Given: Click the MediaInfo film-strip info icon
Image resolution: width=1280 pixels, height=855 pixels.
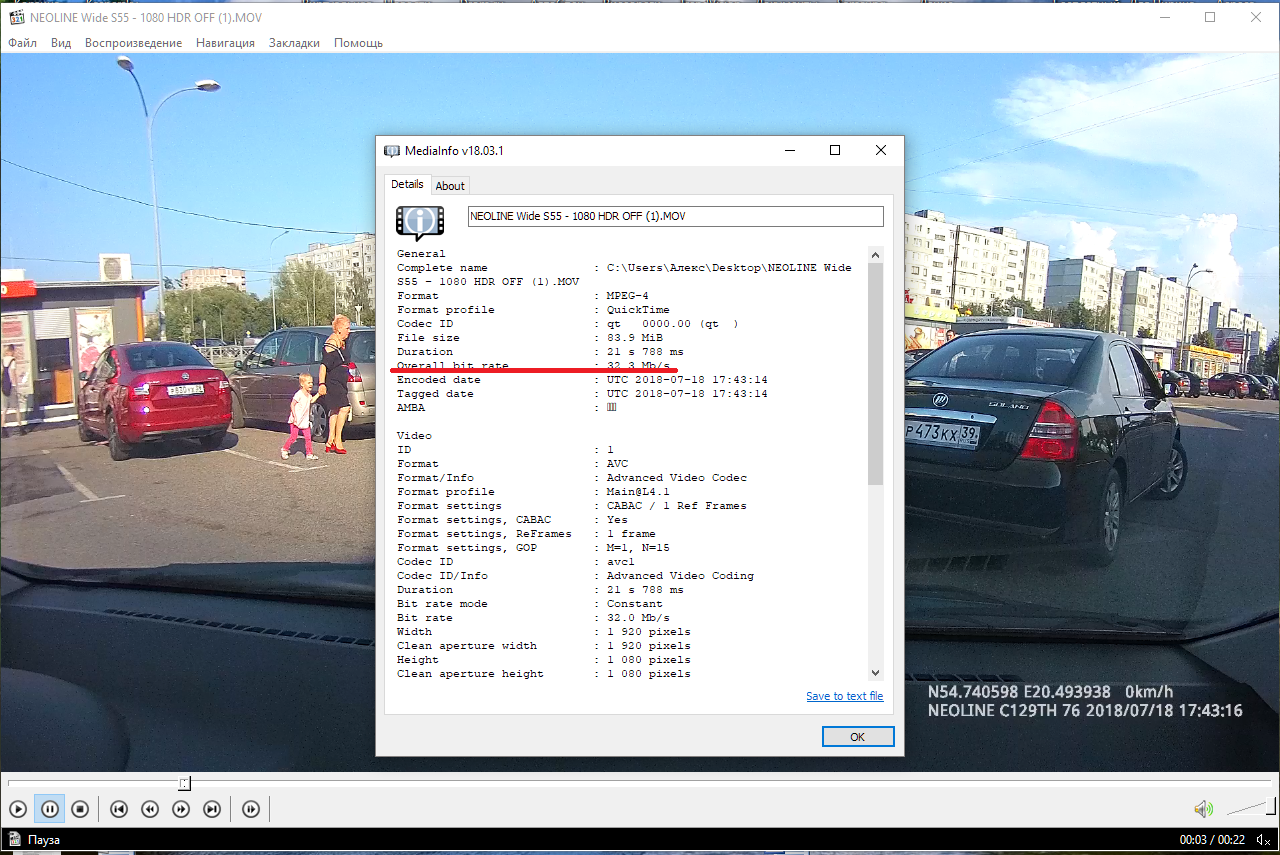Looking at the screenshot, I should (419, 222).
